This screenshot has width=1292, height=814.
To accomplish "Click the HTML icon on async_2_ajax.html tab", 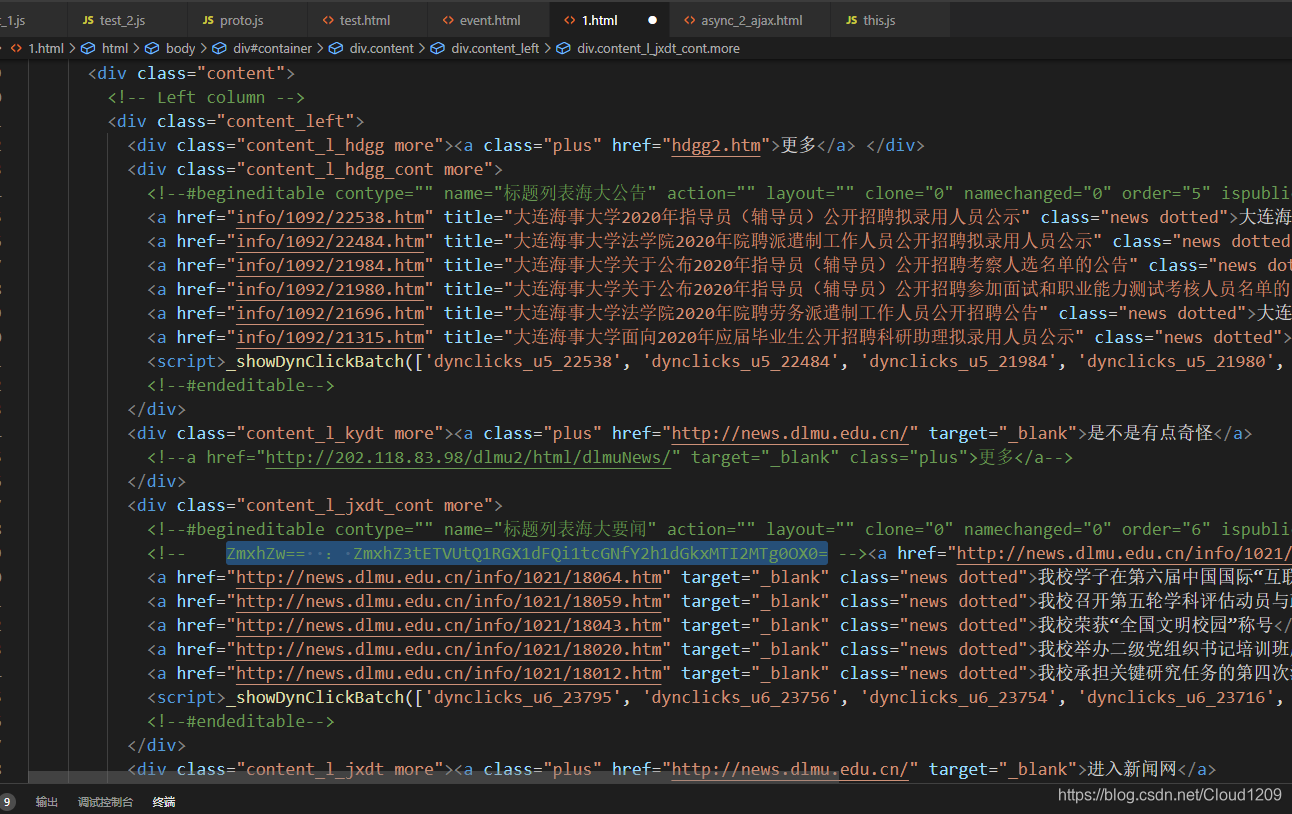I will [690, 20].
